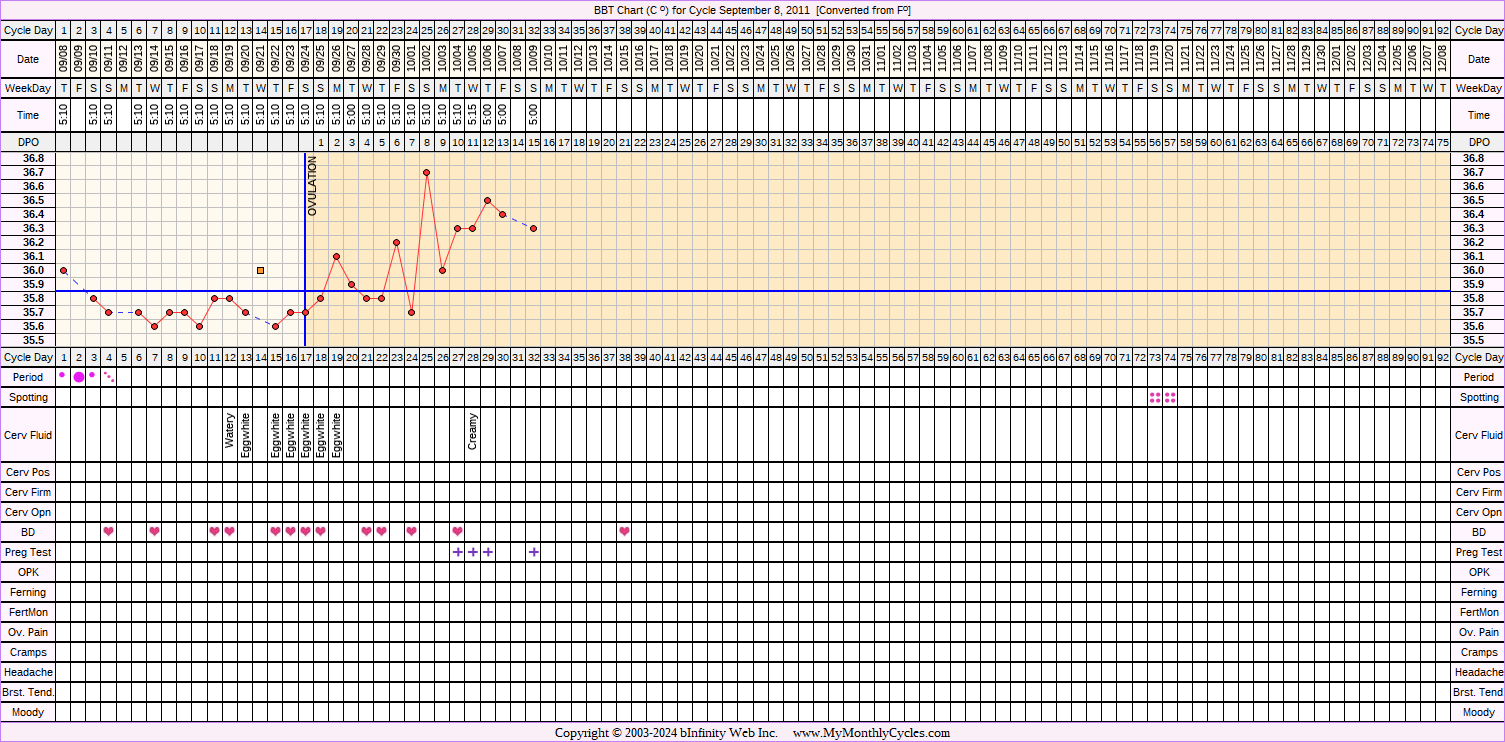Select the BD heart on cycle day 38
This screenshot has width=1505, height=742.
coord(624,531)
